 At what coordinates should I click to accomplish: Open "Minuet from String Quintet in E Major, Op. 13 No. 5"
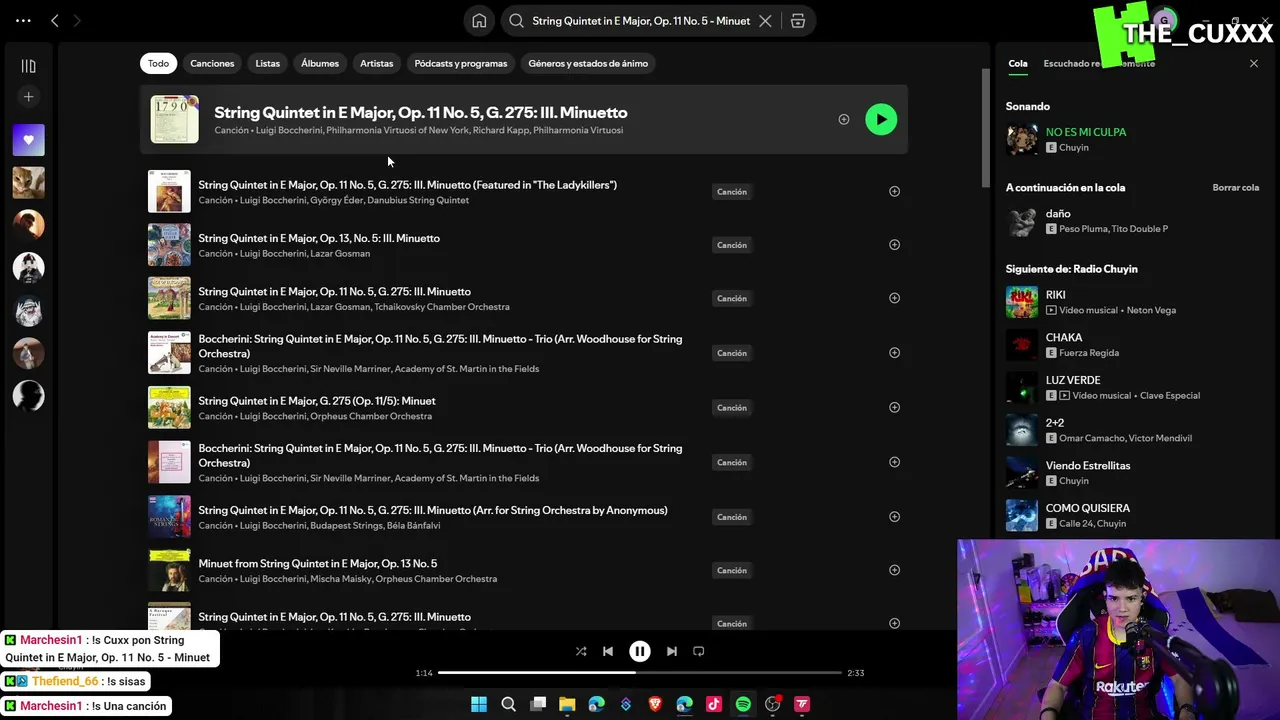318,564
